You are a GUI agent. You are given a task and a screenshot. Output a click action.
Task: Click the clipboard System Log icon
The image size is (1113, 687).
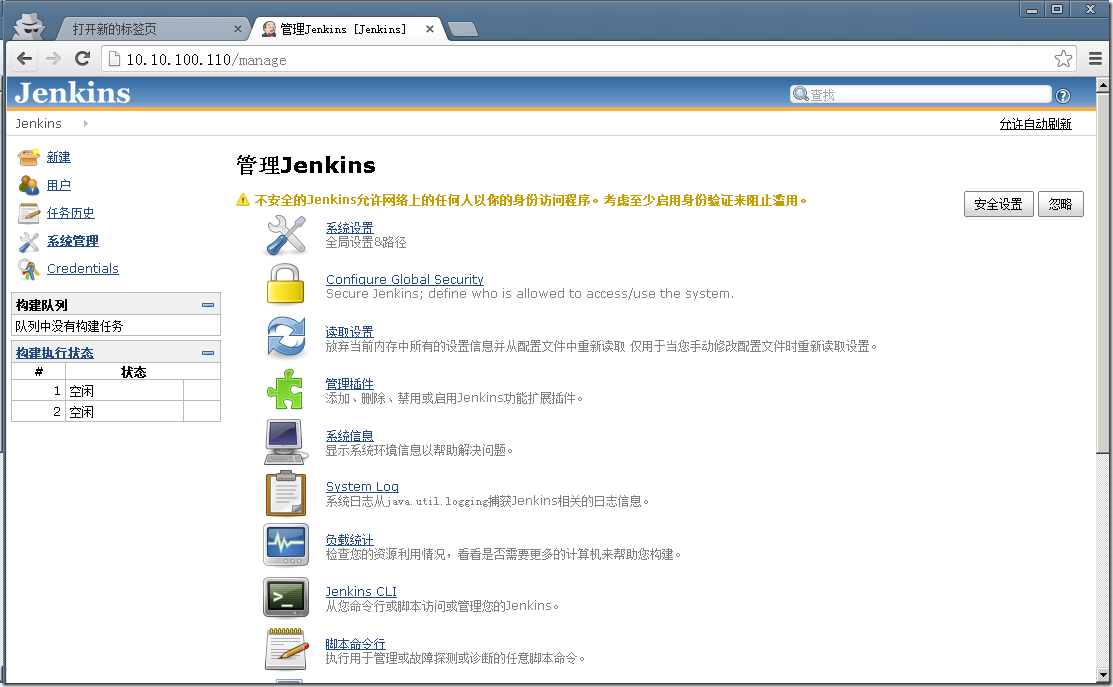[286, 493]
